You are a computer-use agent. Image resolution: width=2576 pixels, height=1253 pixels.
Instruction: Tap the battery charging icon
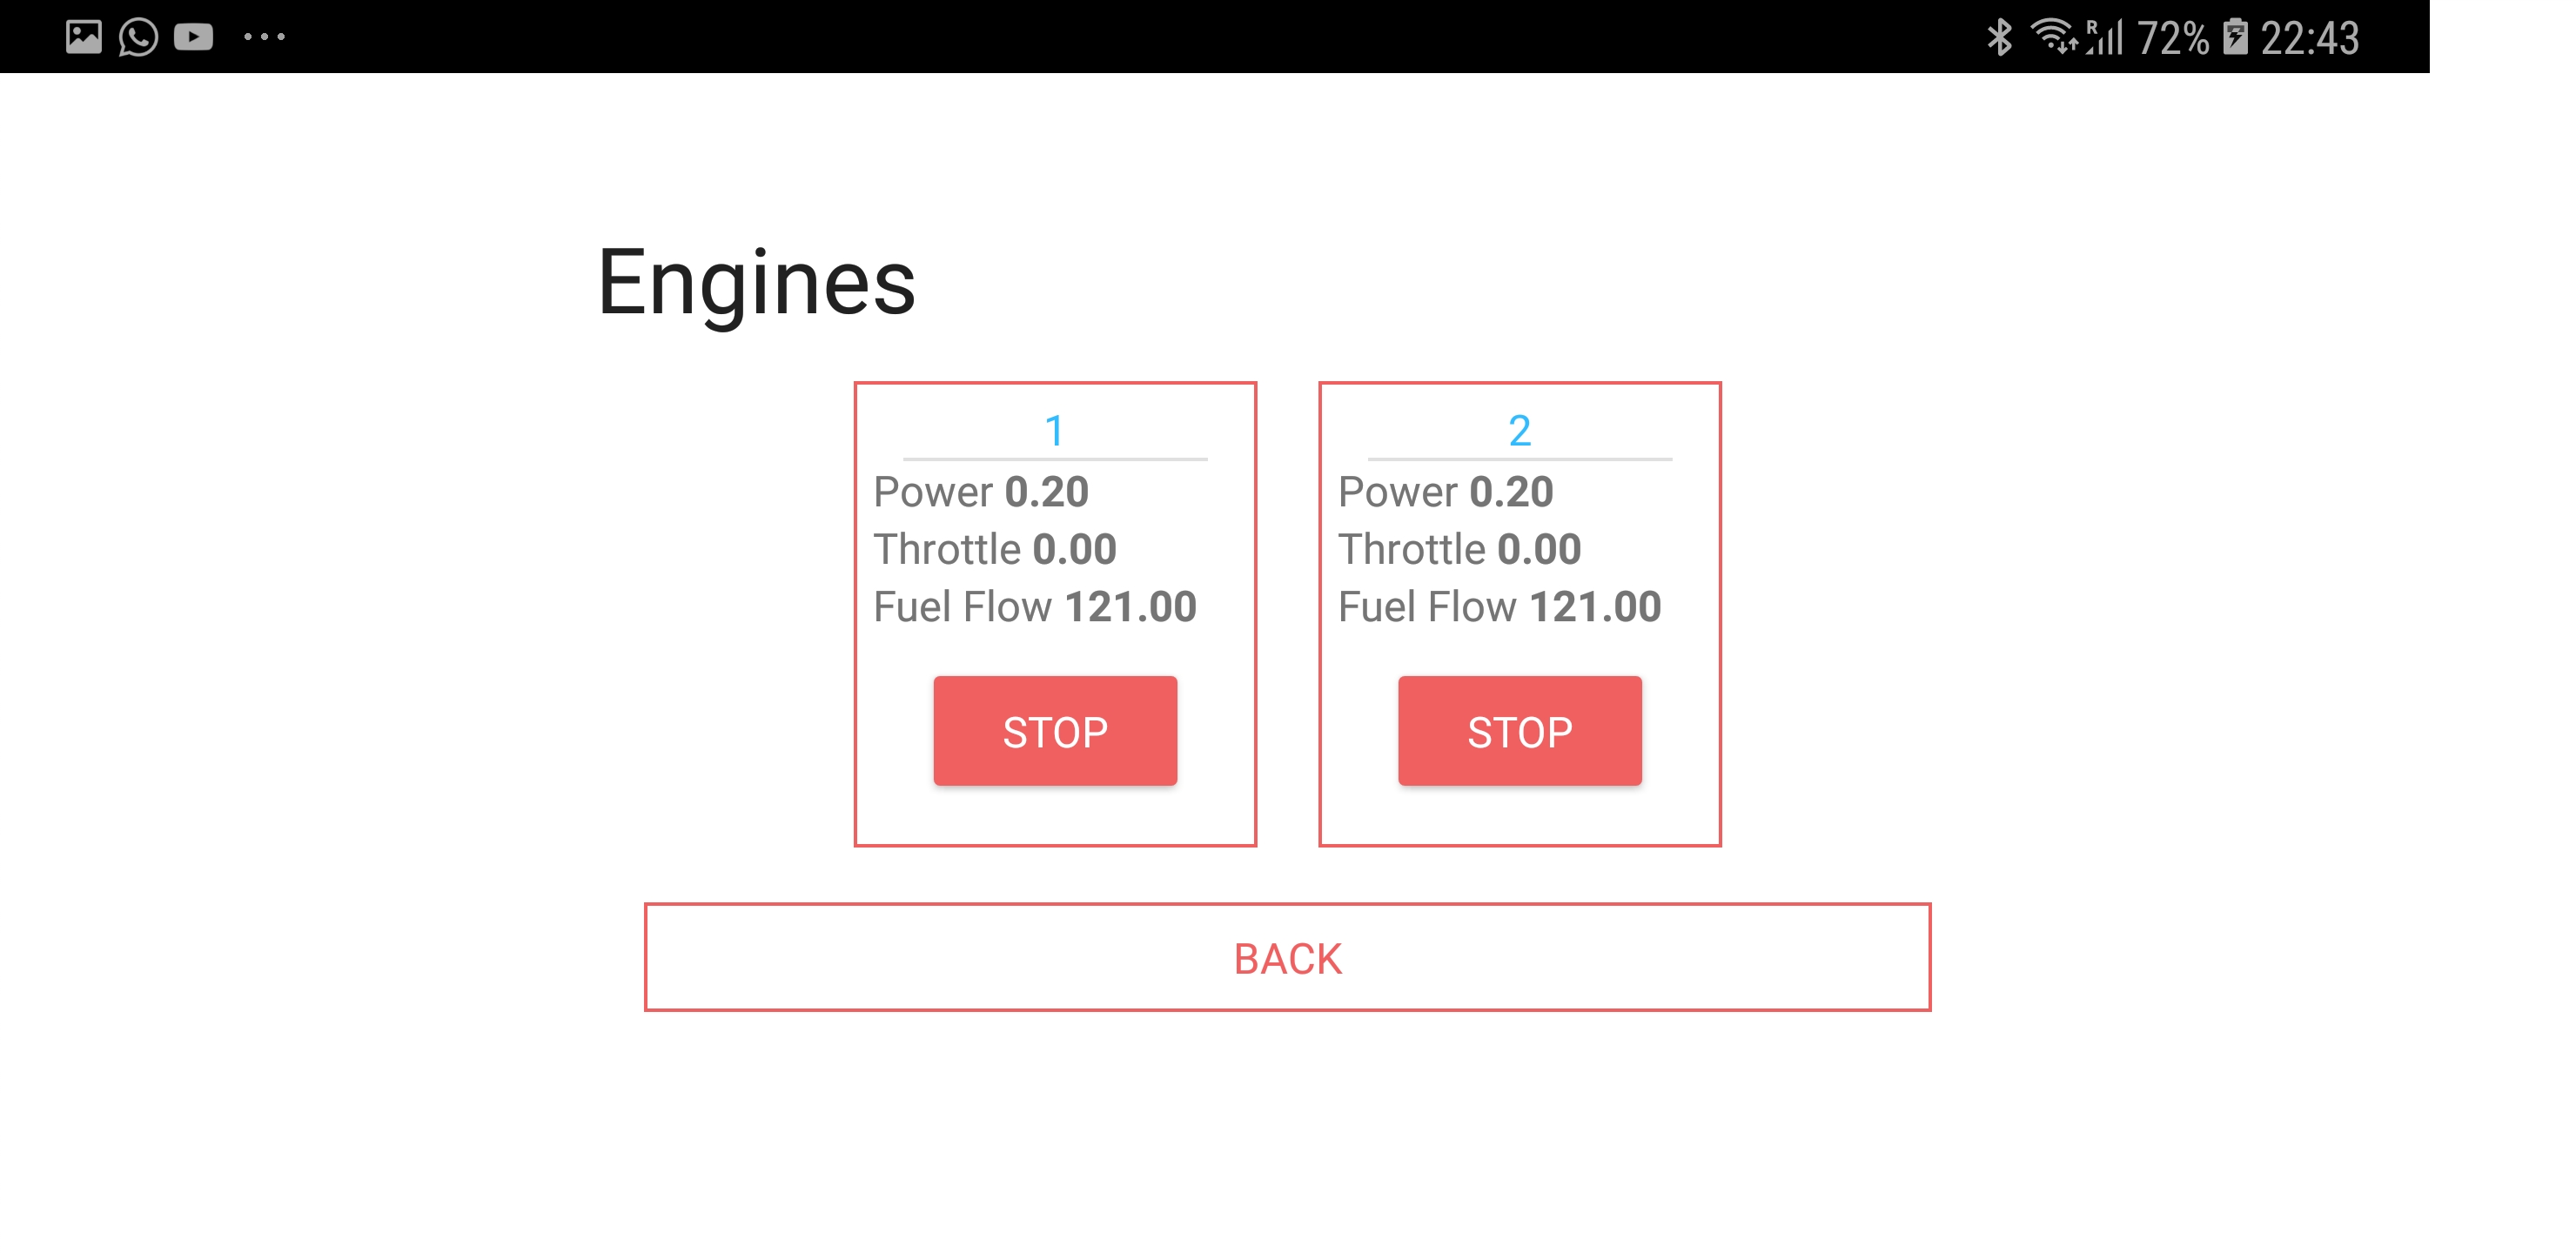coord(2236,37)
